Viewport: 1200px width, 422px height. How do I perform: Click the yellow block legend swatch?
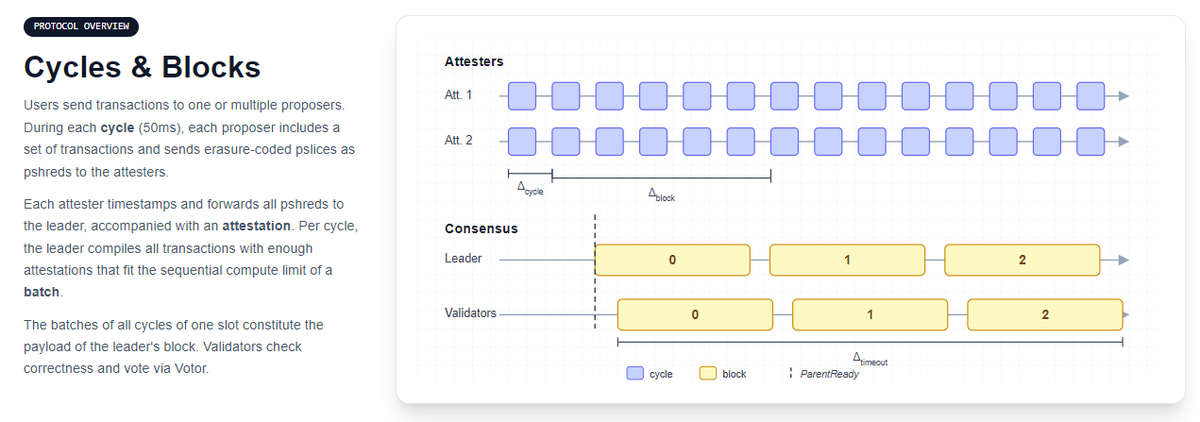coord(707,373)
